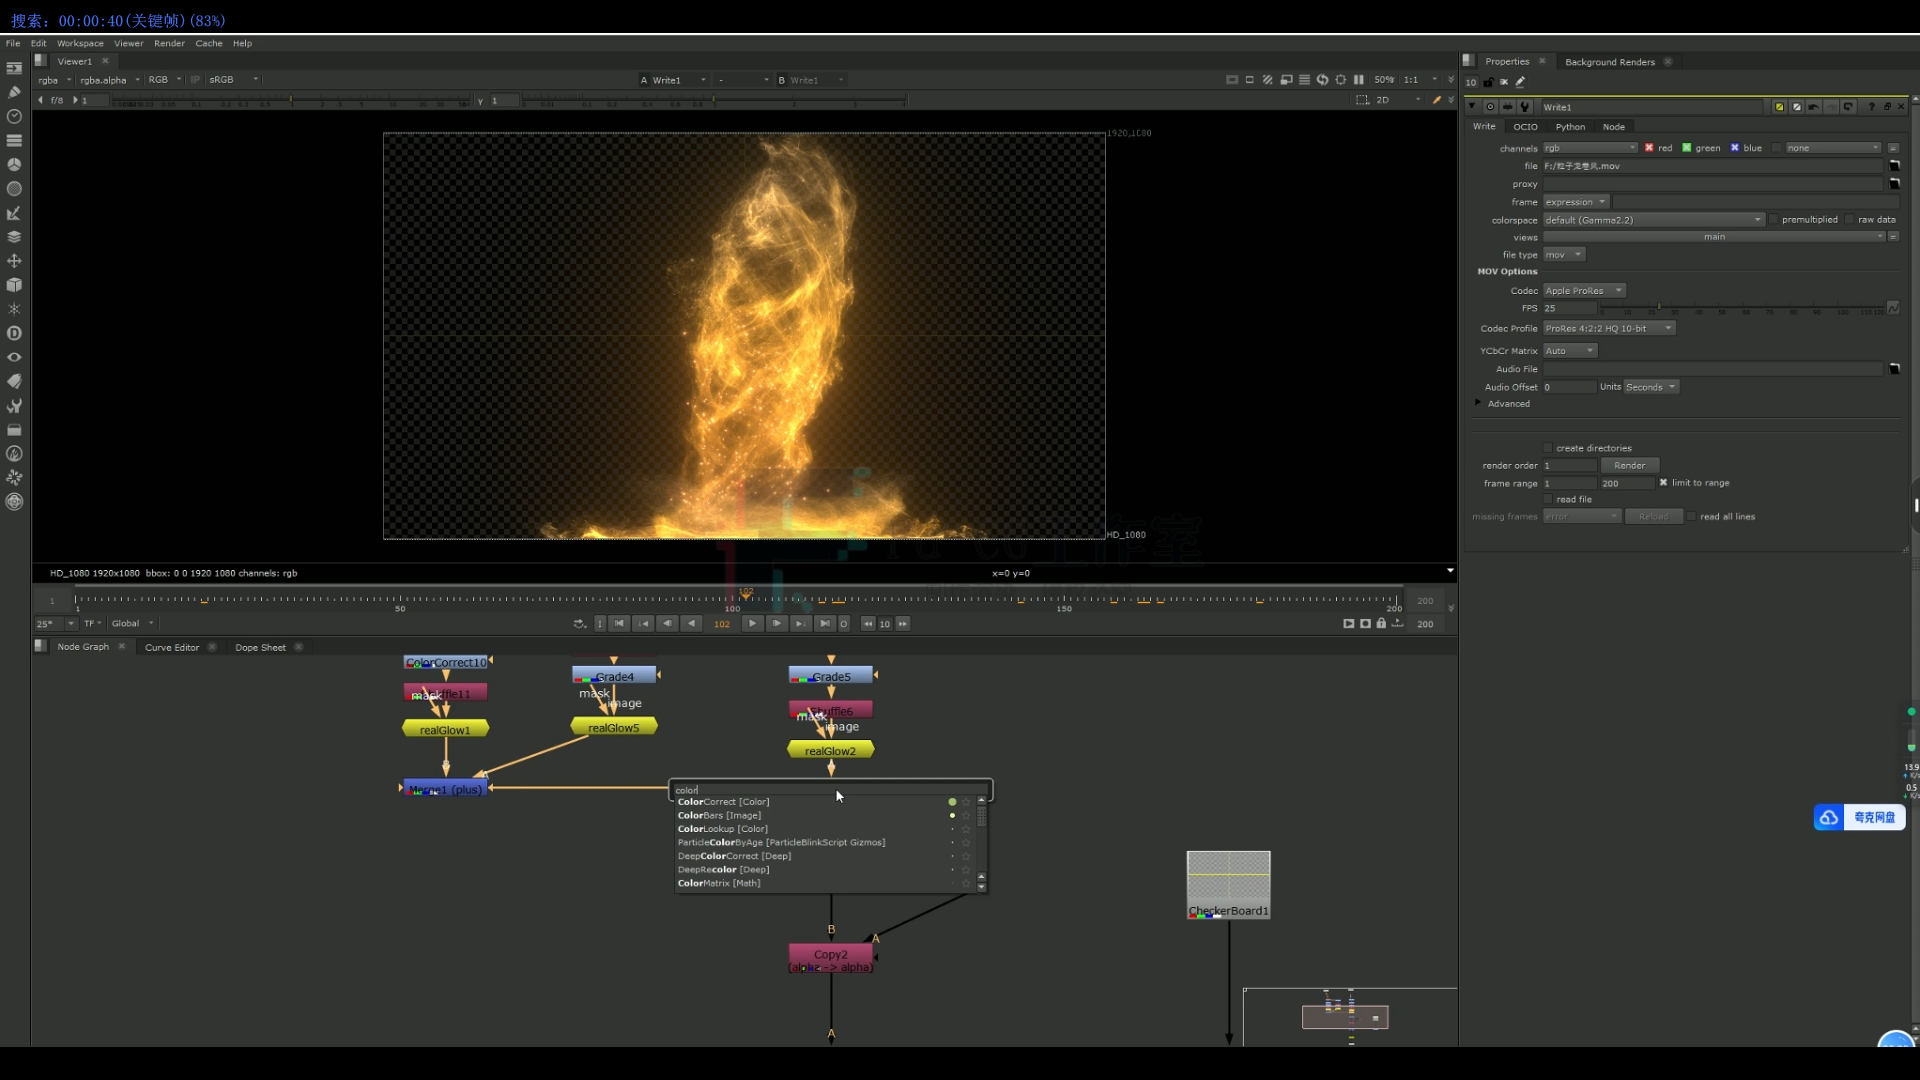Enable the read file checkbox
1920x1080 pixels.
pyautogui.click(x=1548, y=499)
